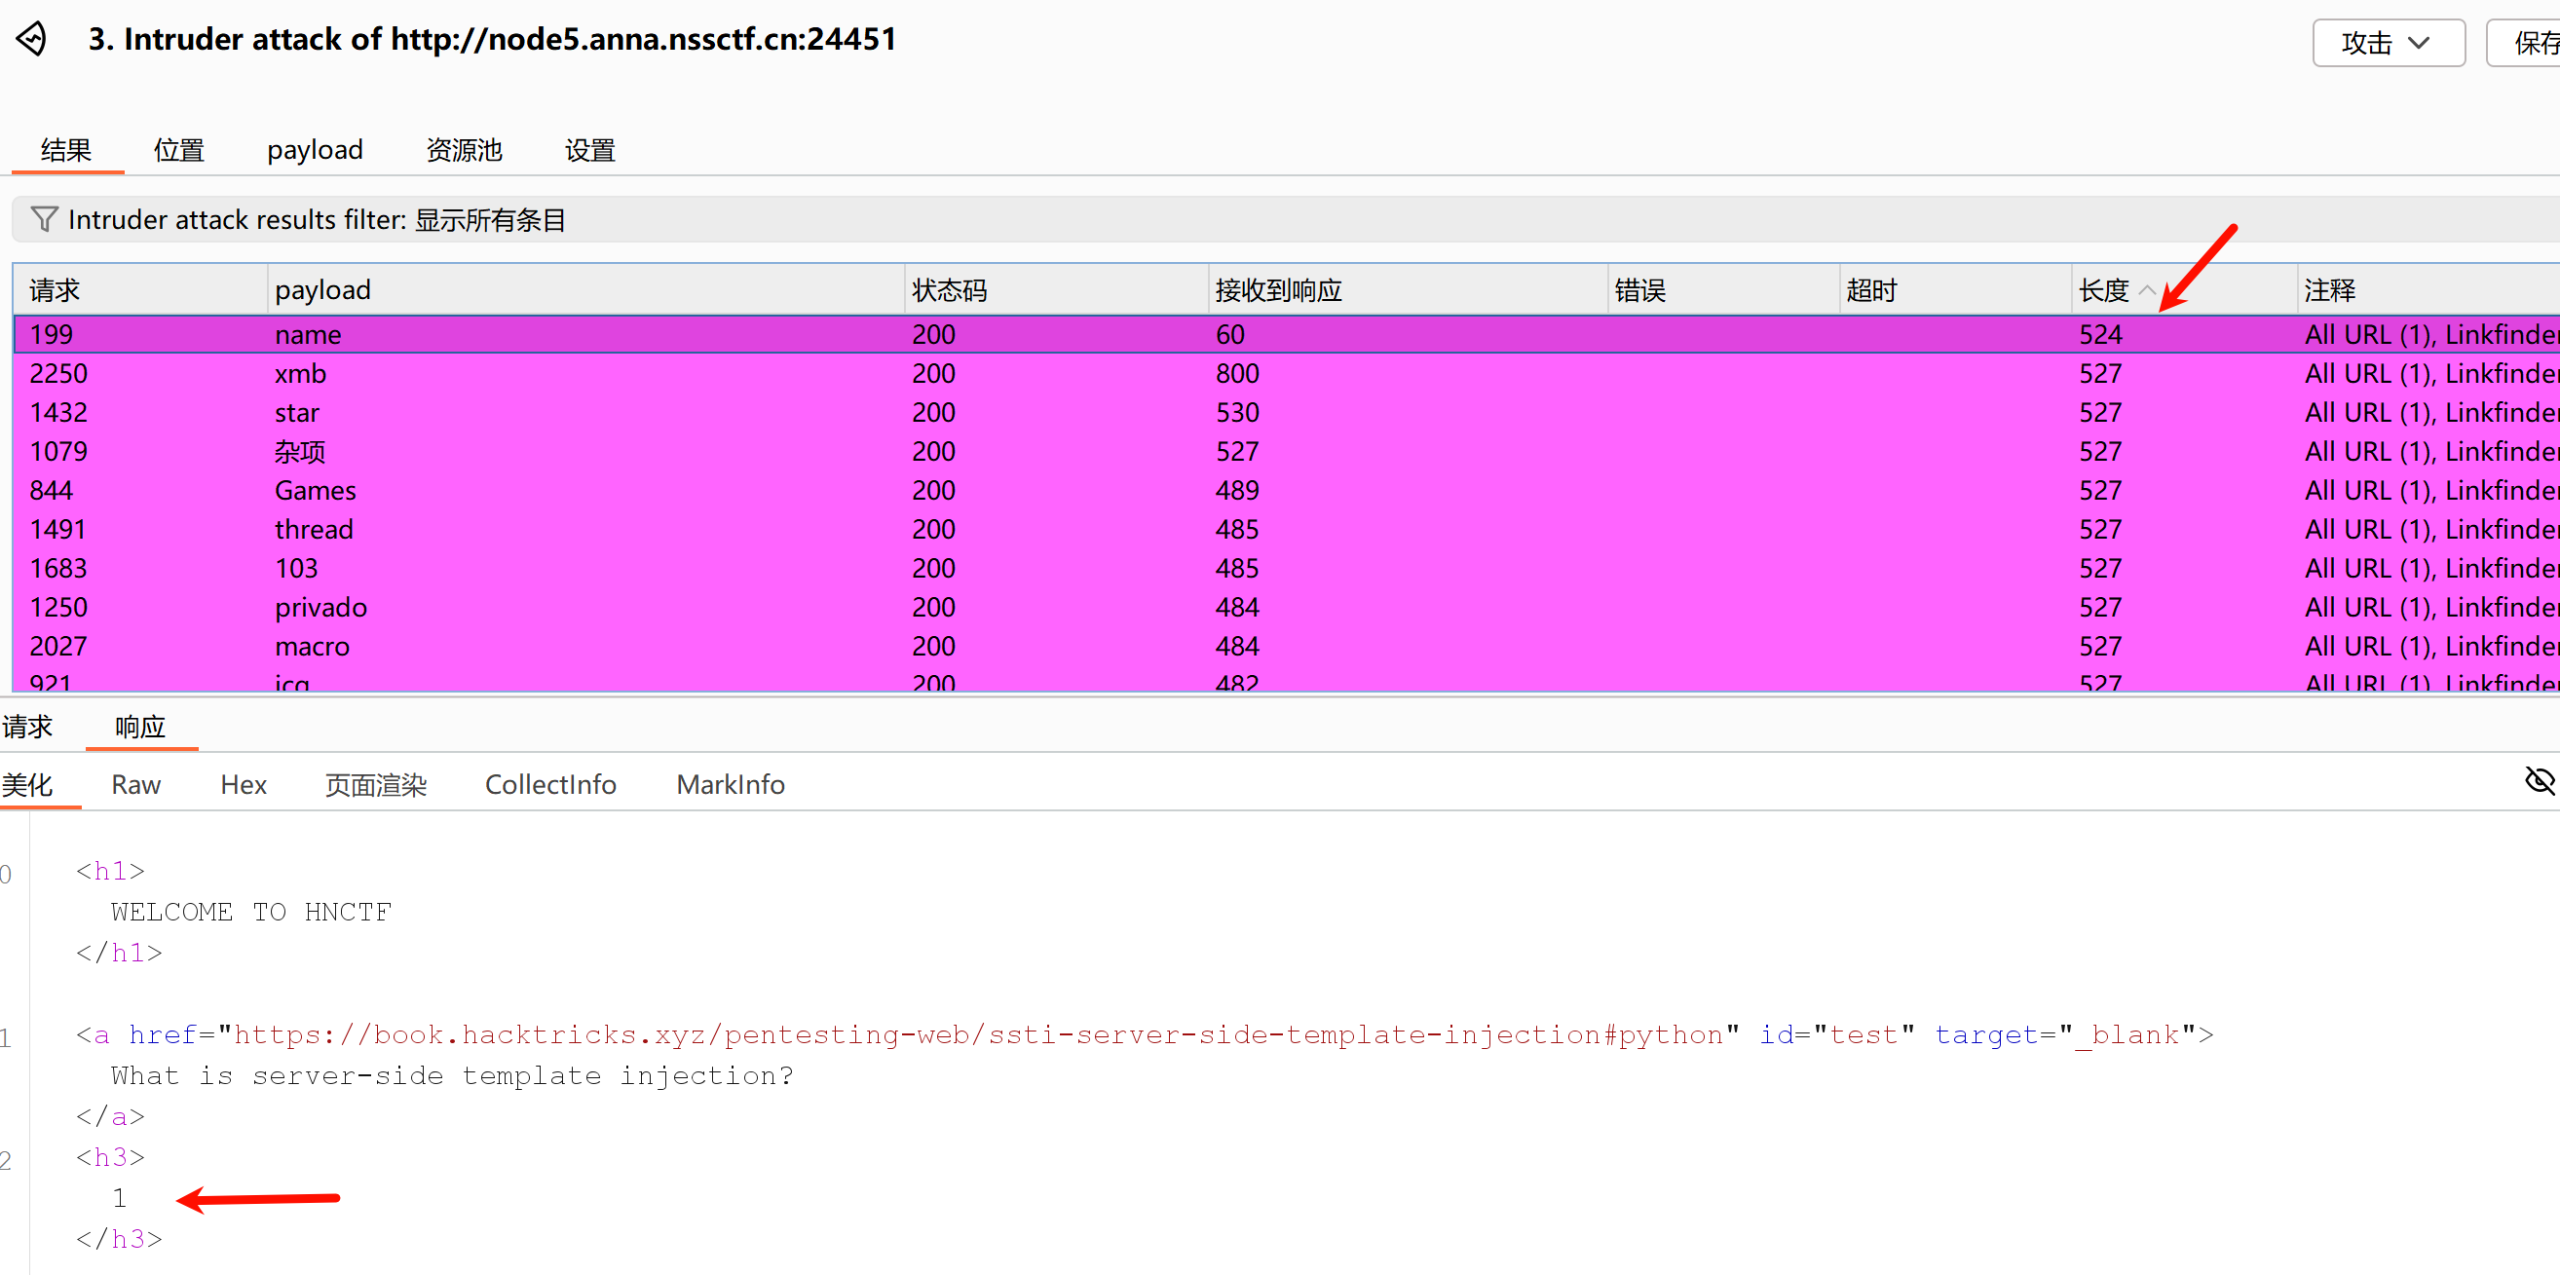Click the Burp Intruder logo icon
The width and height of the screenshot is (2560, 1275).
pos(32,39)
